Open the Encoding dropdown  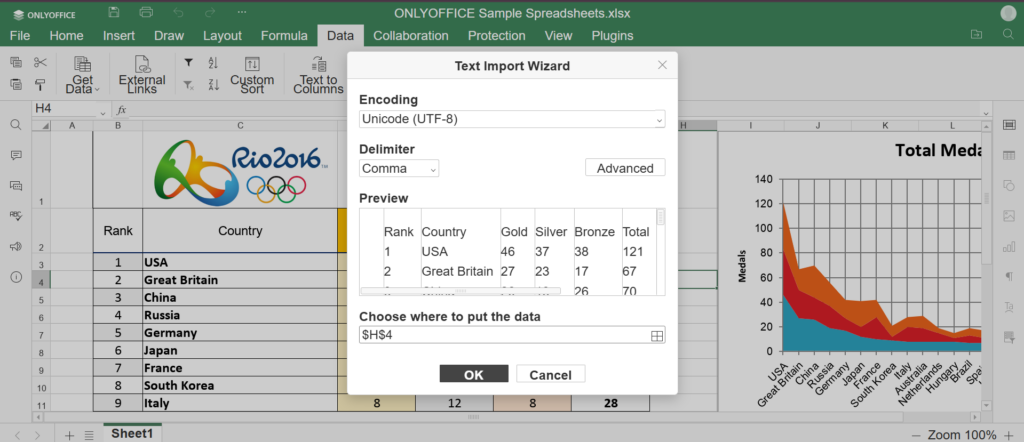511,119
